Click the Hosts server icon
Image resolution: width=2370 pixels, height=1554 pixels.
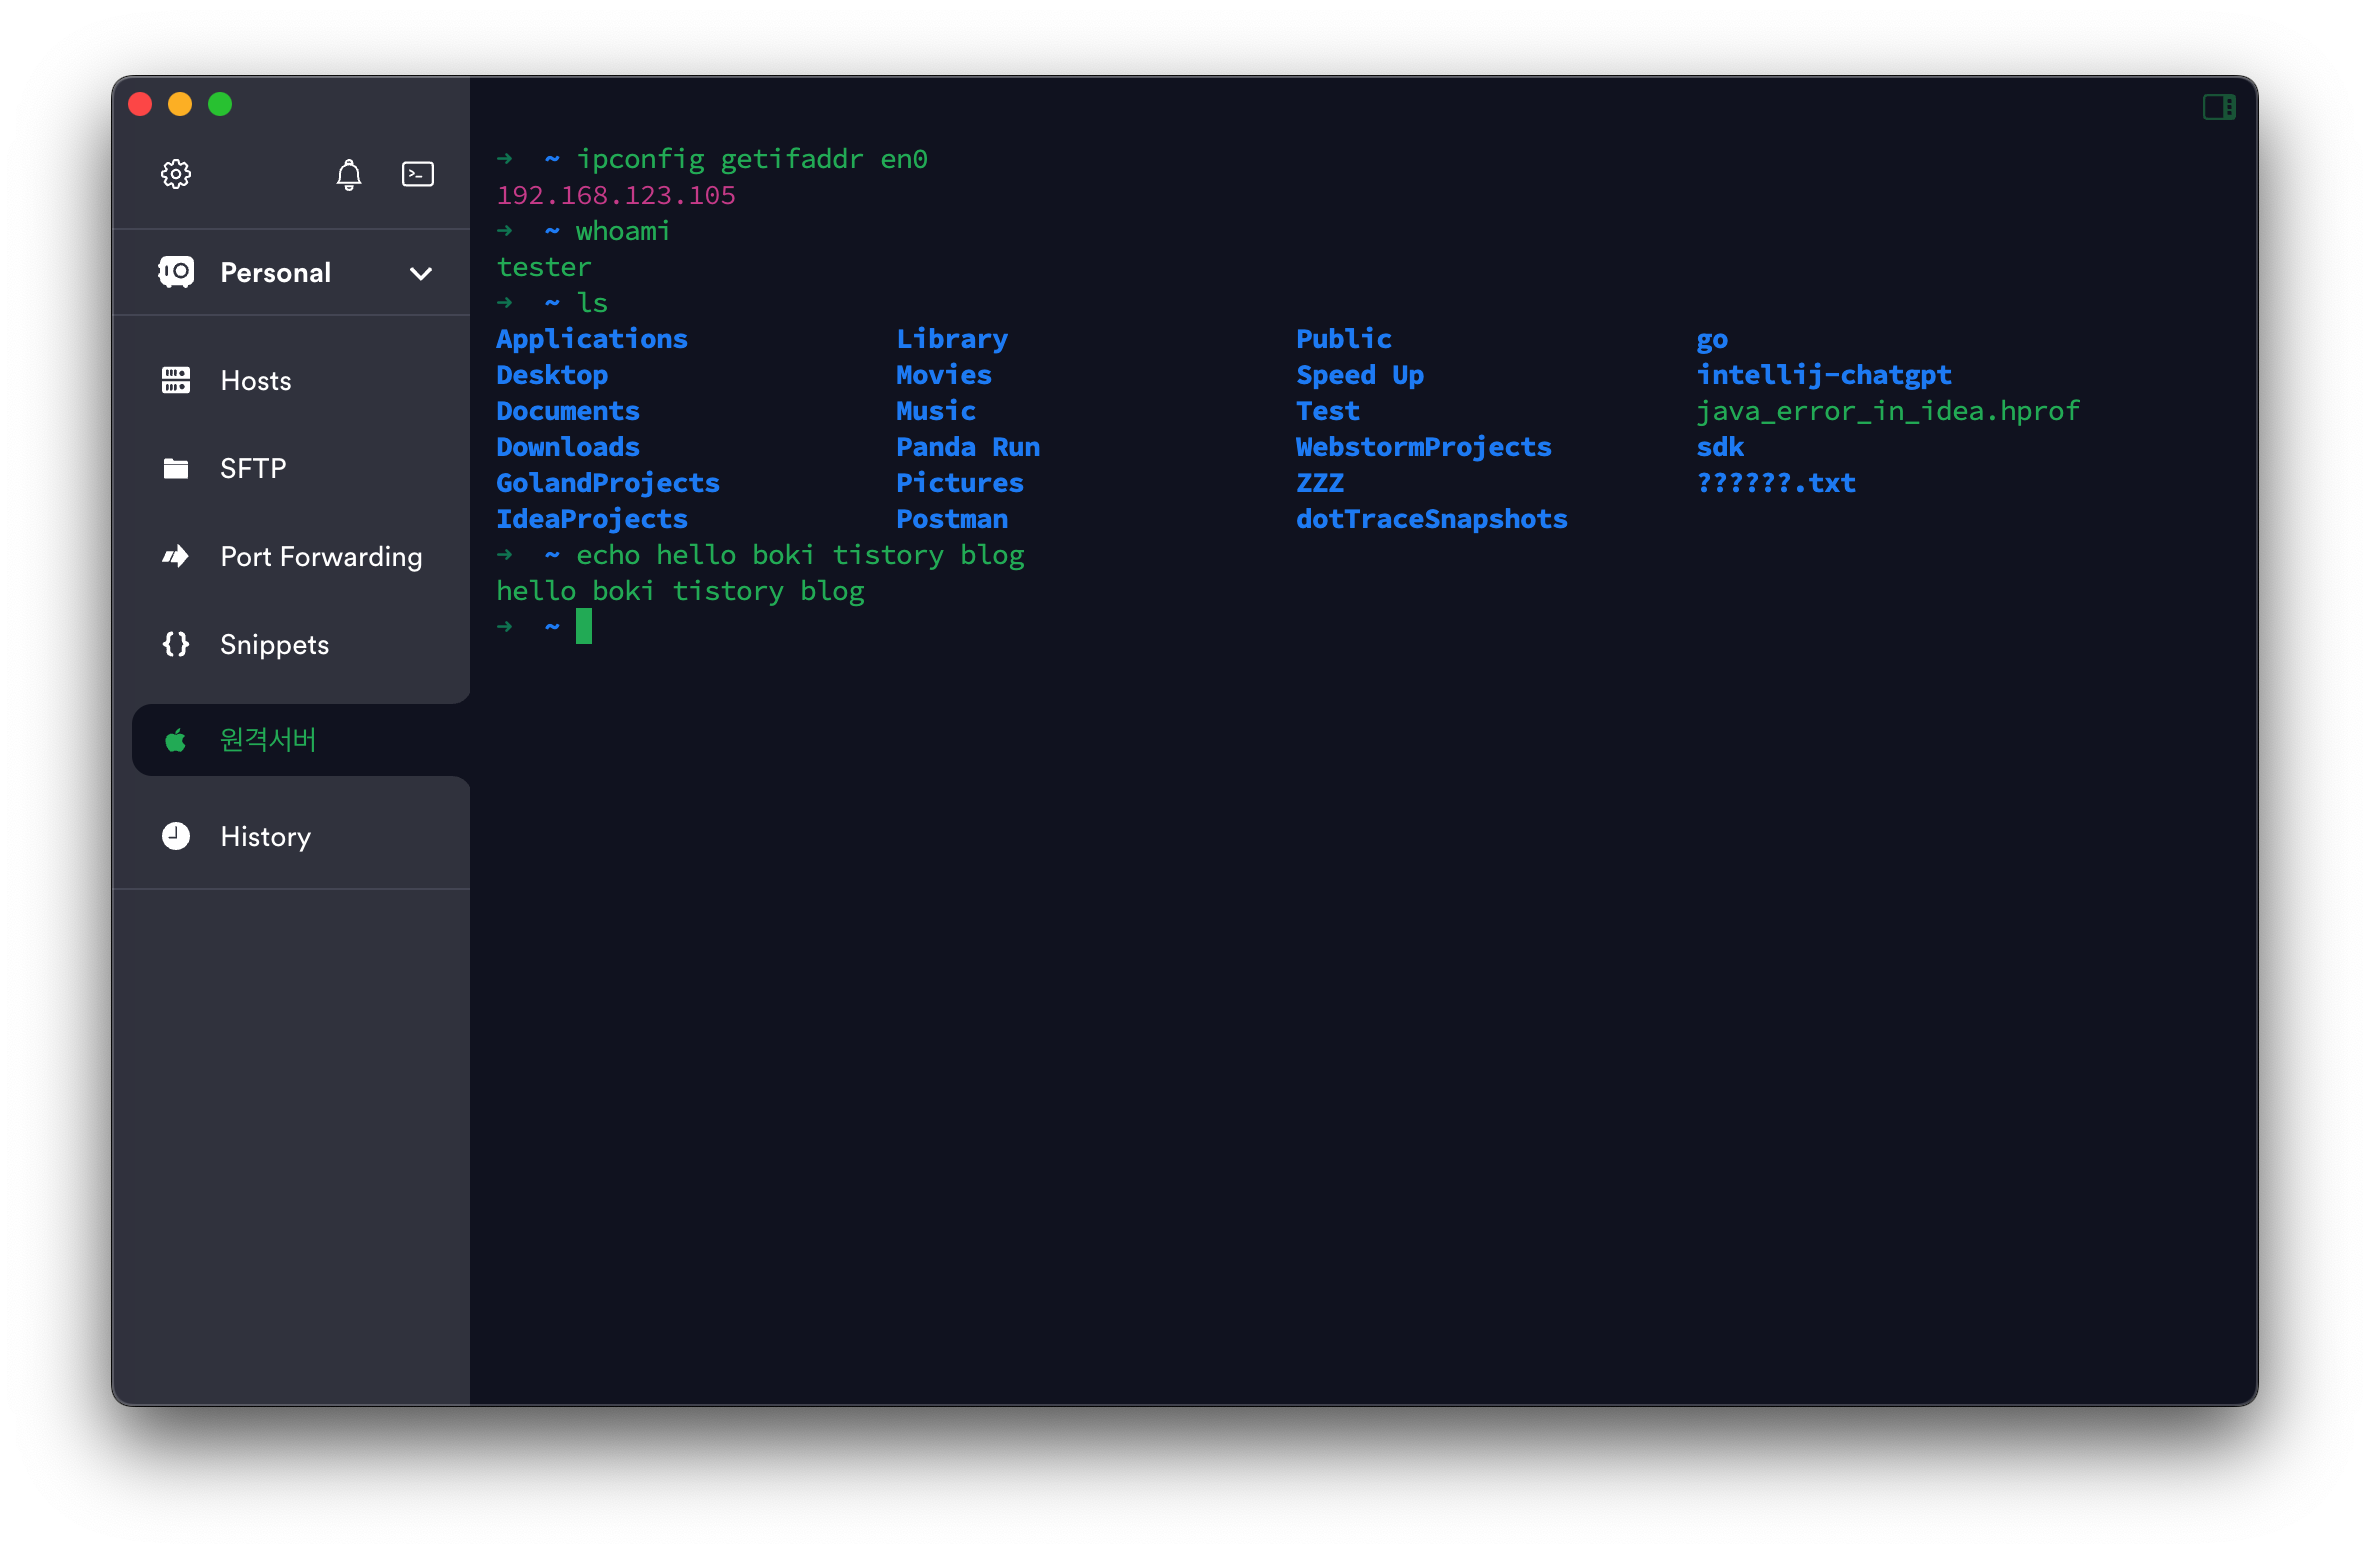(176, 380)
